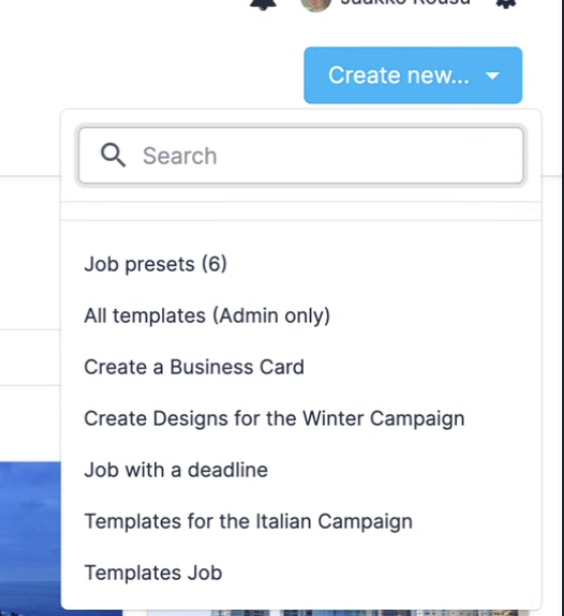
Task: Click the Search placeholder text
Action: pos(180,156)
